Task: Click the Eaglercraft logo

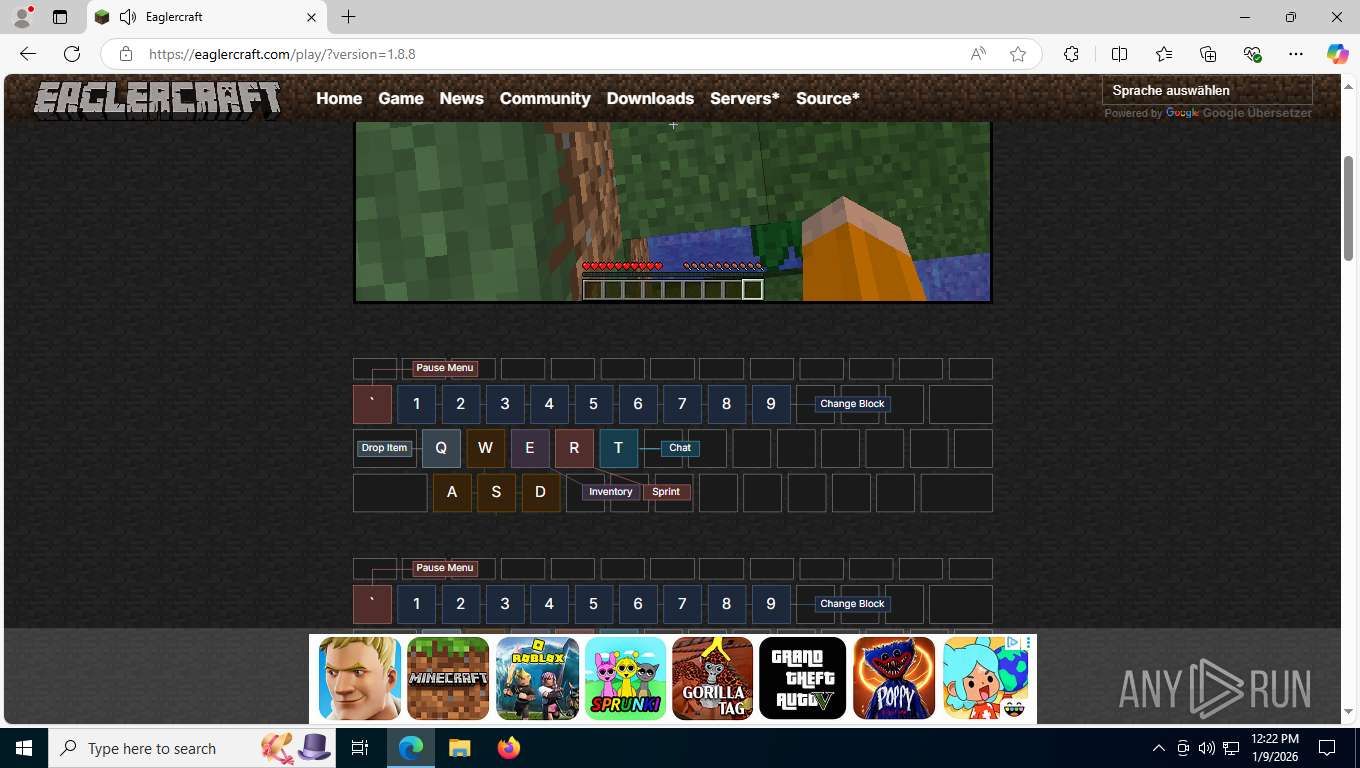Action: pyautogui.click(x=157, y=99)
